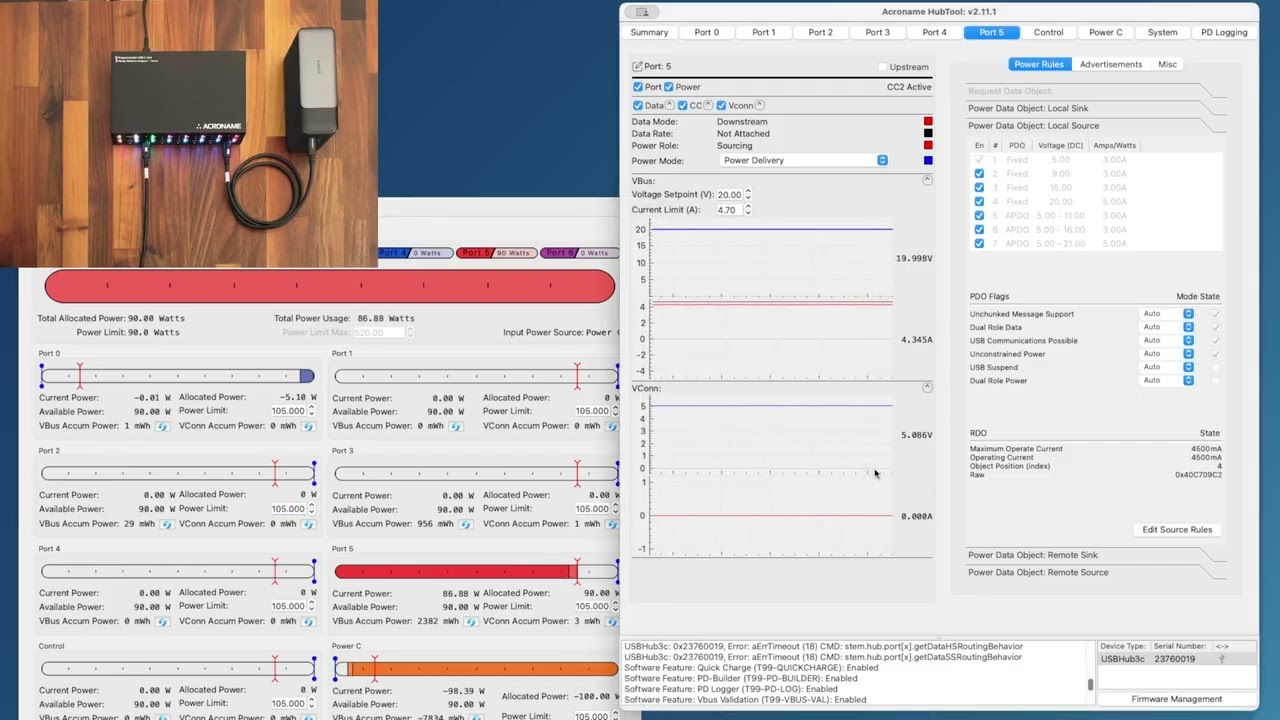Open the Control tab
The width and height of the screenshot is (1280, 720).
pyautogui.click(x=1048, y=32)
